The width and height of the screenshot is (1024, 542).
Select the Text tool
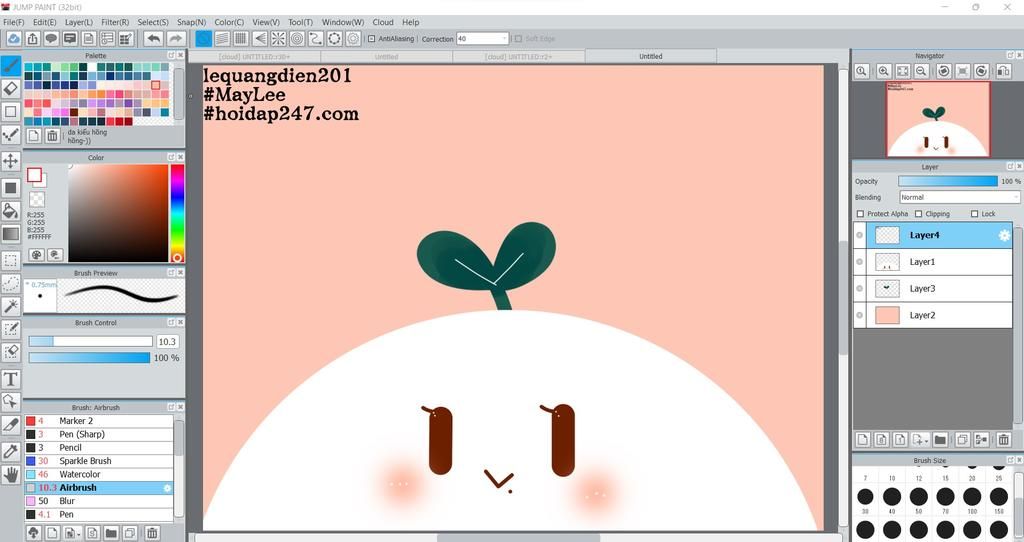click(x=10, y=379)
